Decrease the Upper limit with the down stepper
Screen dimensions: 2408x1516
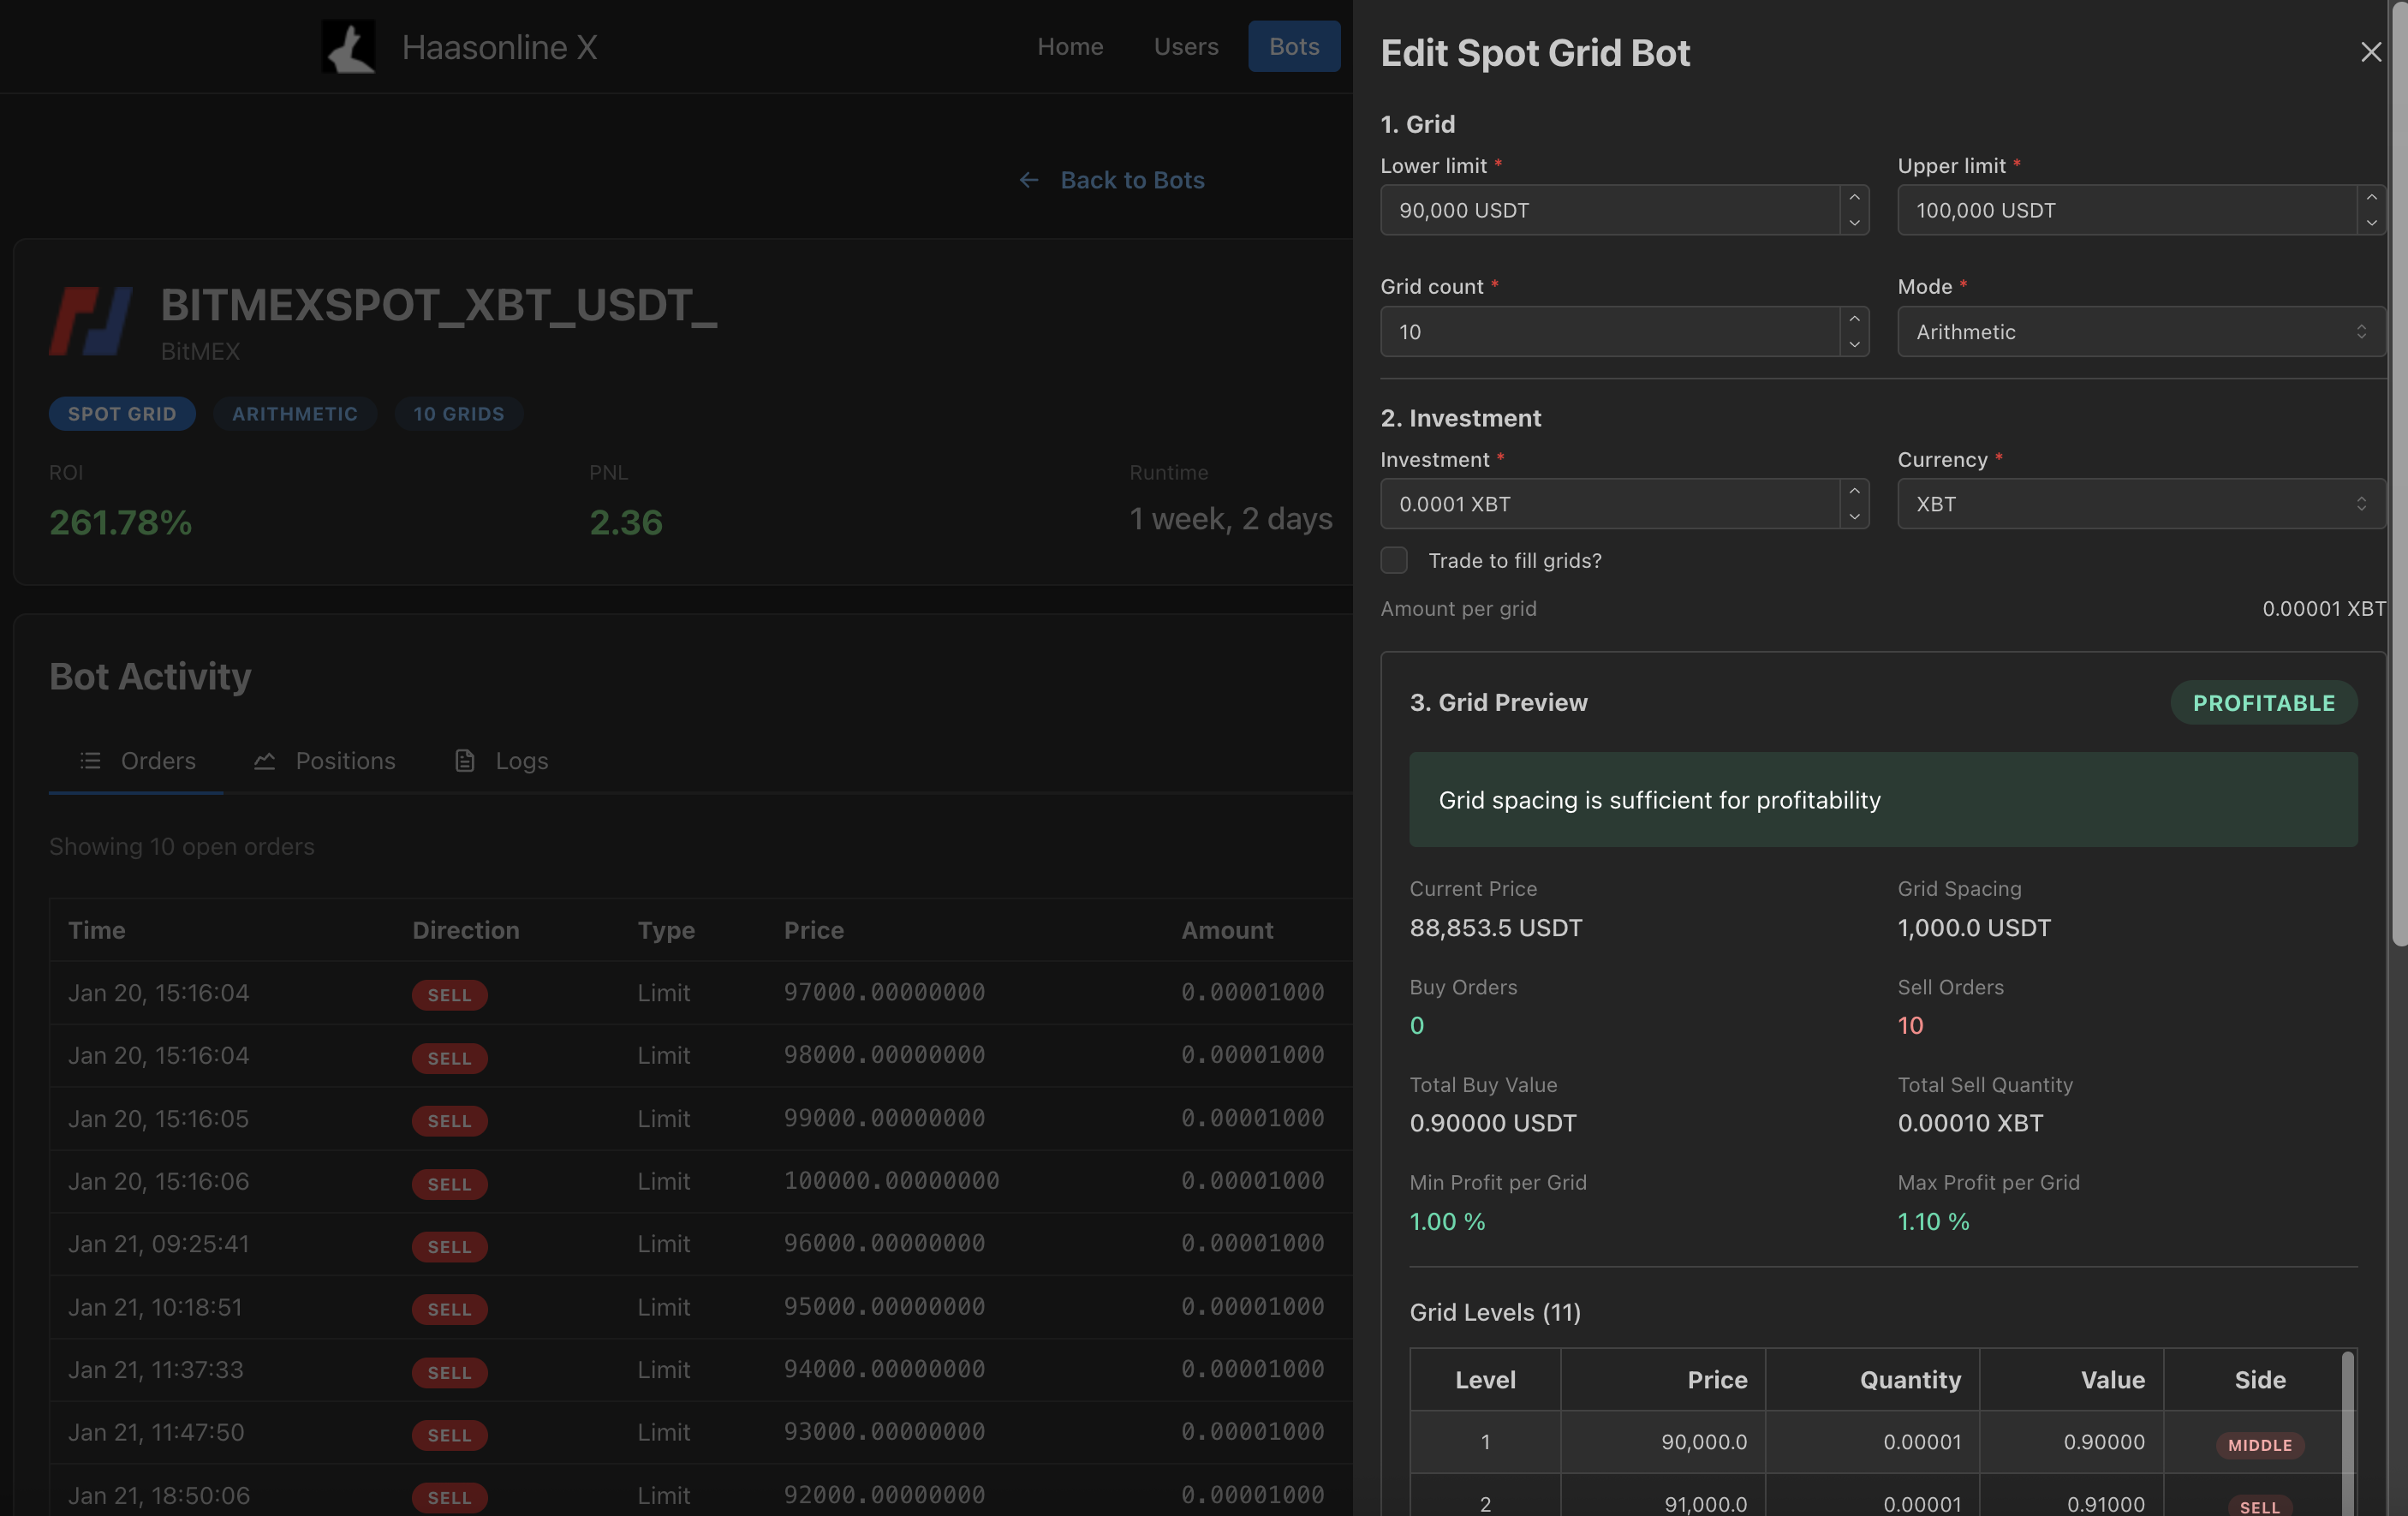2373,221
